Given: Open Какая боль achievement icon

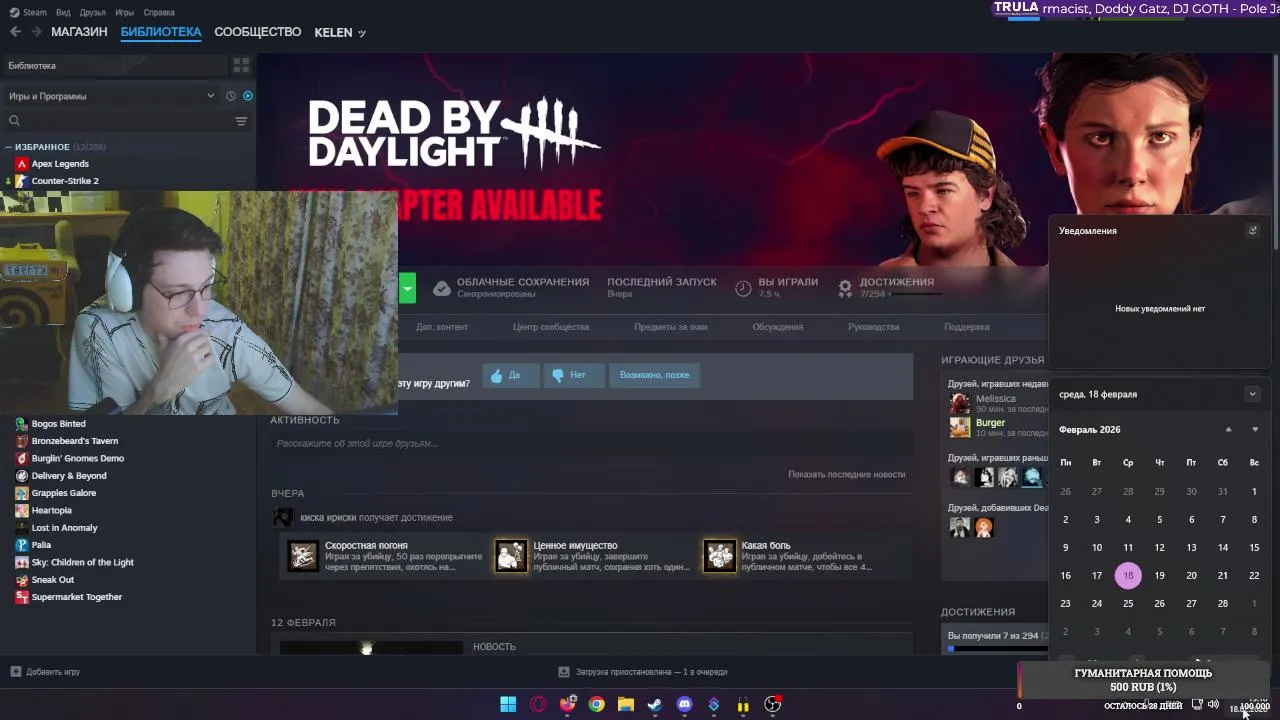Looking at the screenshot, I should coord(719,556).
